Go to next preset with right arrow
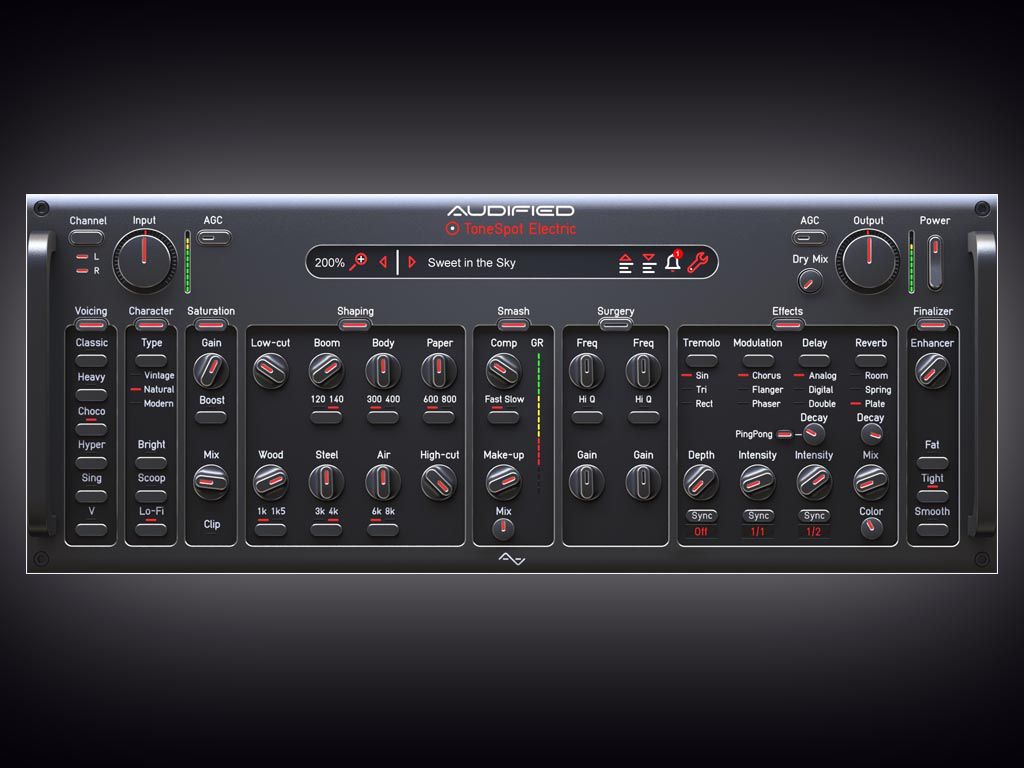The width and height of the screenshot is (1024, 768). click(411, 262)
